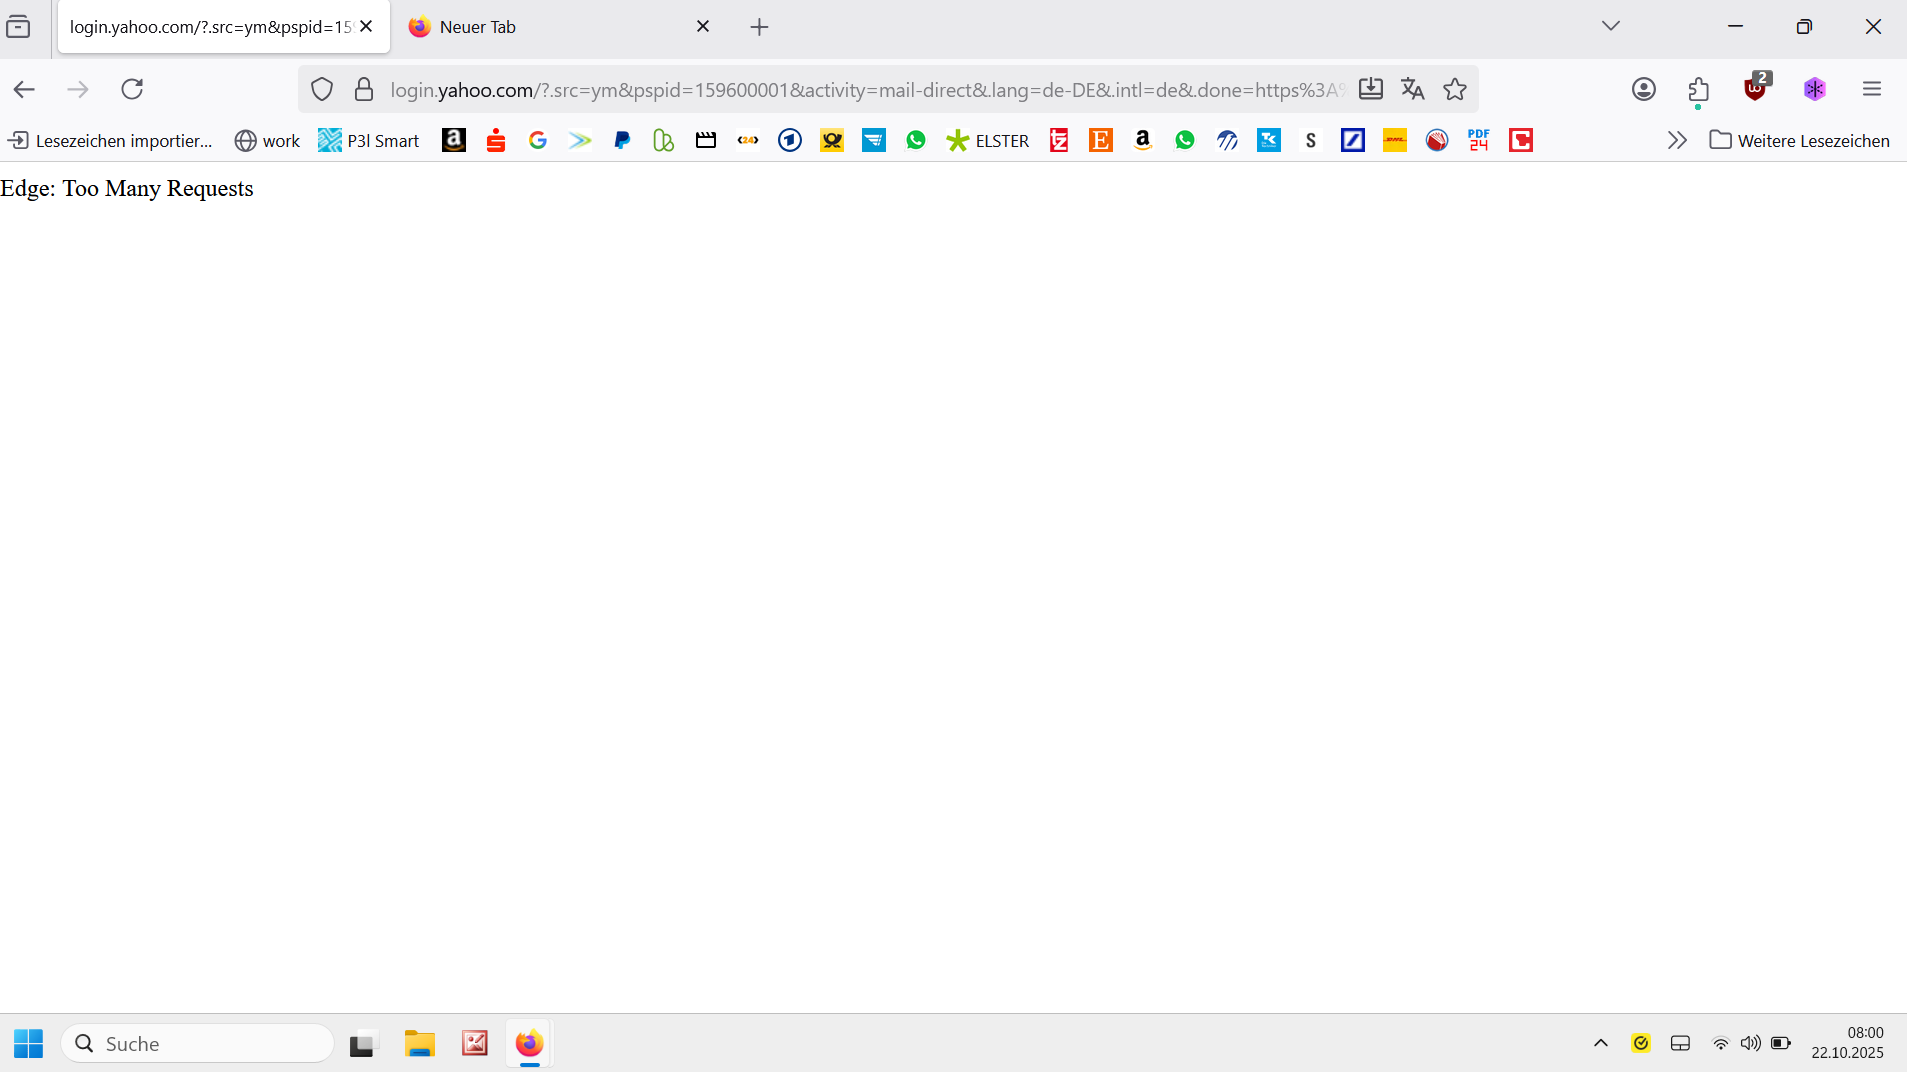Open the translate page feature
Screen dimensions: 1907x1072
pyautogui.click(x=1412, y=89)
